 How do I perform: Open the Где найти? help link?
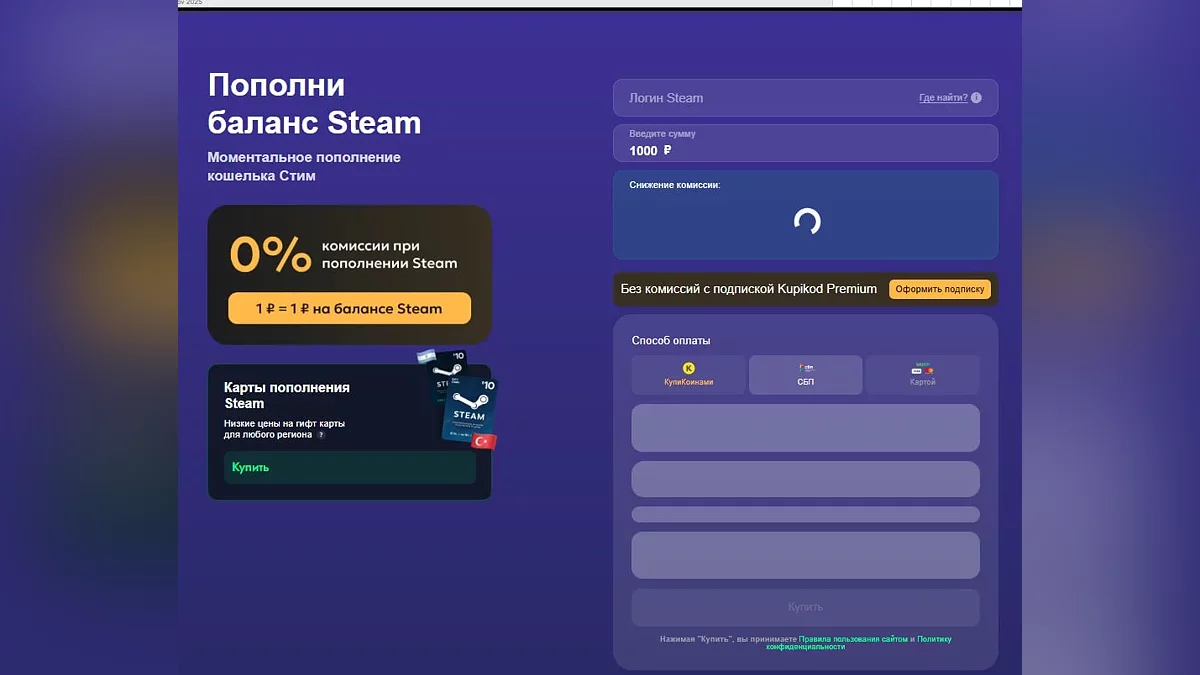click(x=943, y=98)
